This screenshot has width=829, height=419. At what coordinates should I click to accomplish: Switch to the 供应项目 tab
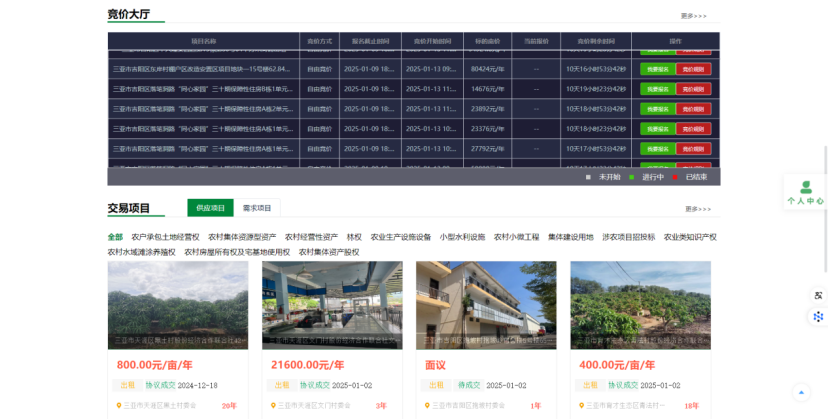coord(210,208)
